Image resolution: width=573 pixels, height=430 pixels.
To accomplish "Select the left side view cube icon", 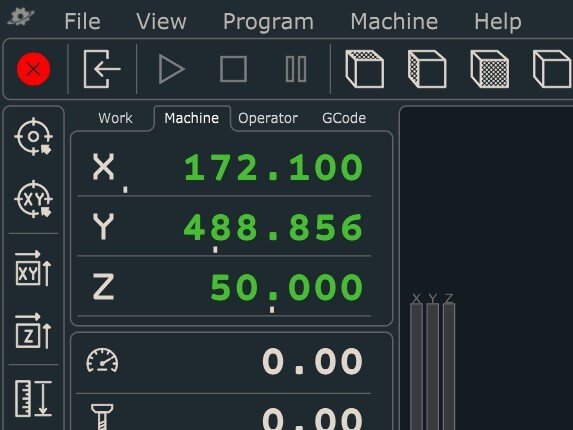I will coord(427,69).
